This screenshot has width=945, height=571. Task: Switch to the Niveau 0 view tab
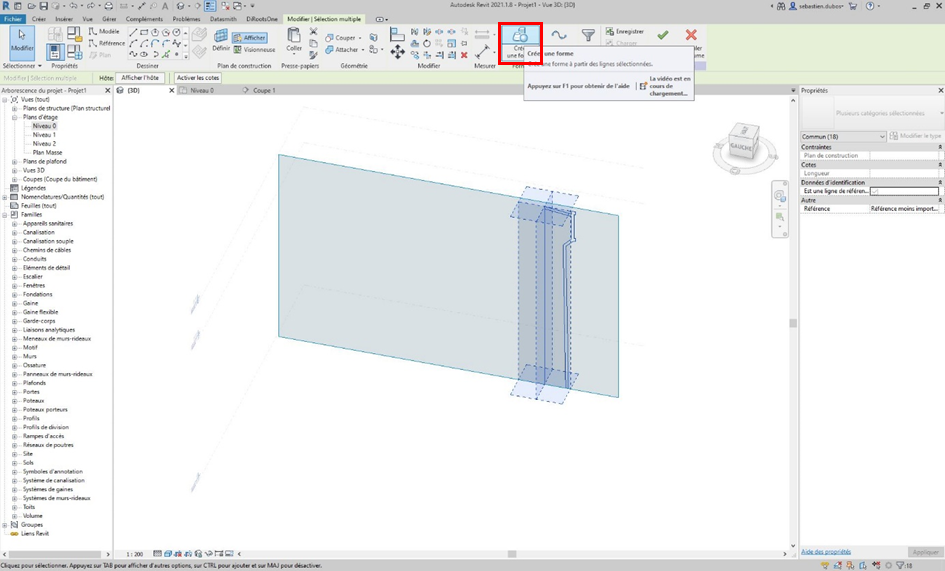[x=203, y=90]
